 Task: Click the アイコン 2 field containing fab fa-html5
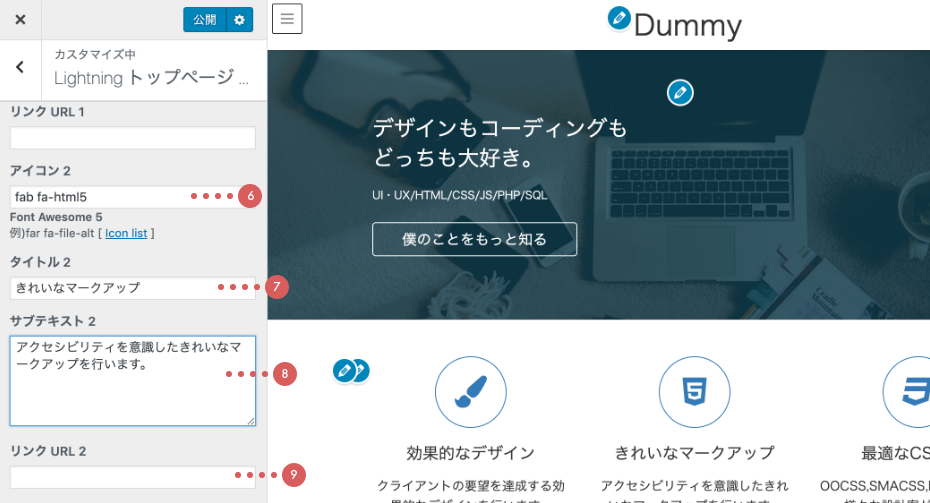[100, 197]
